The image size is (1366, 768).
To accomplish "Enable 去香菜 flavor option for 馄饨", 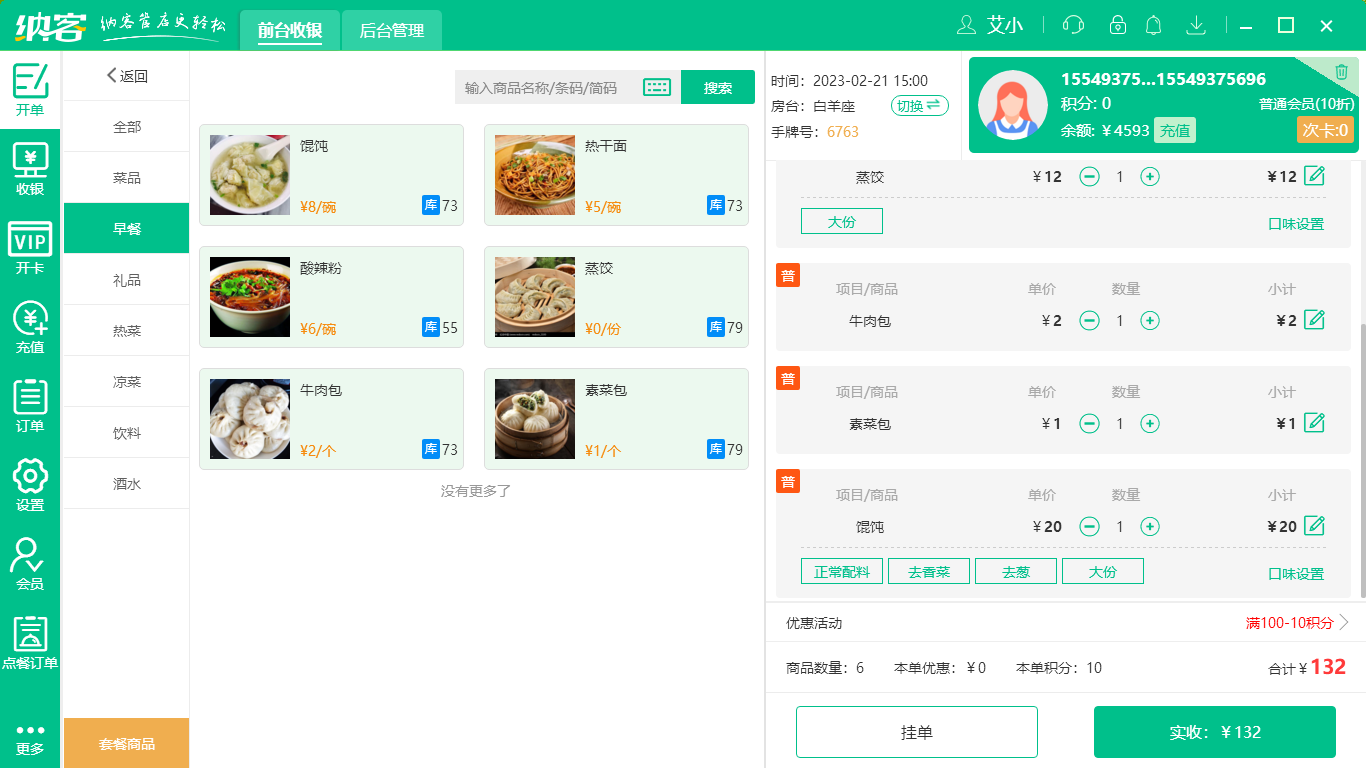I will (x=928, y=570).
